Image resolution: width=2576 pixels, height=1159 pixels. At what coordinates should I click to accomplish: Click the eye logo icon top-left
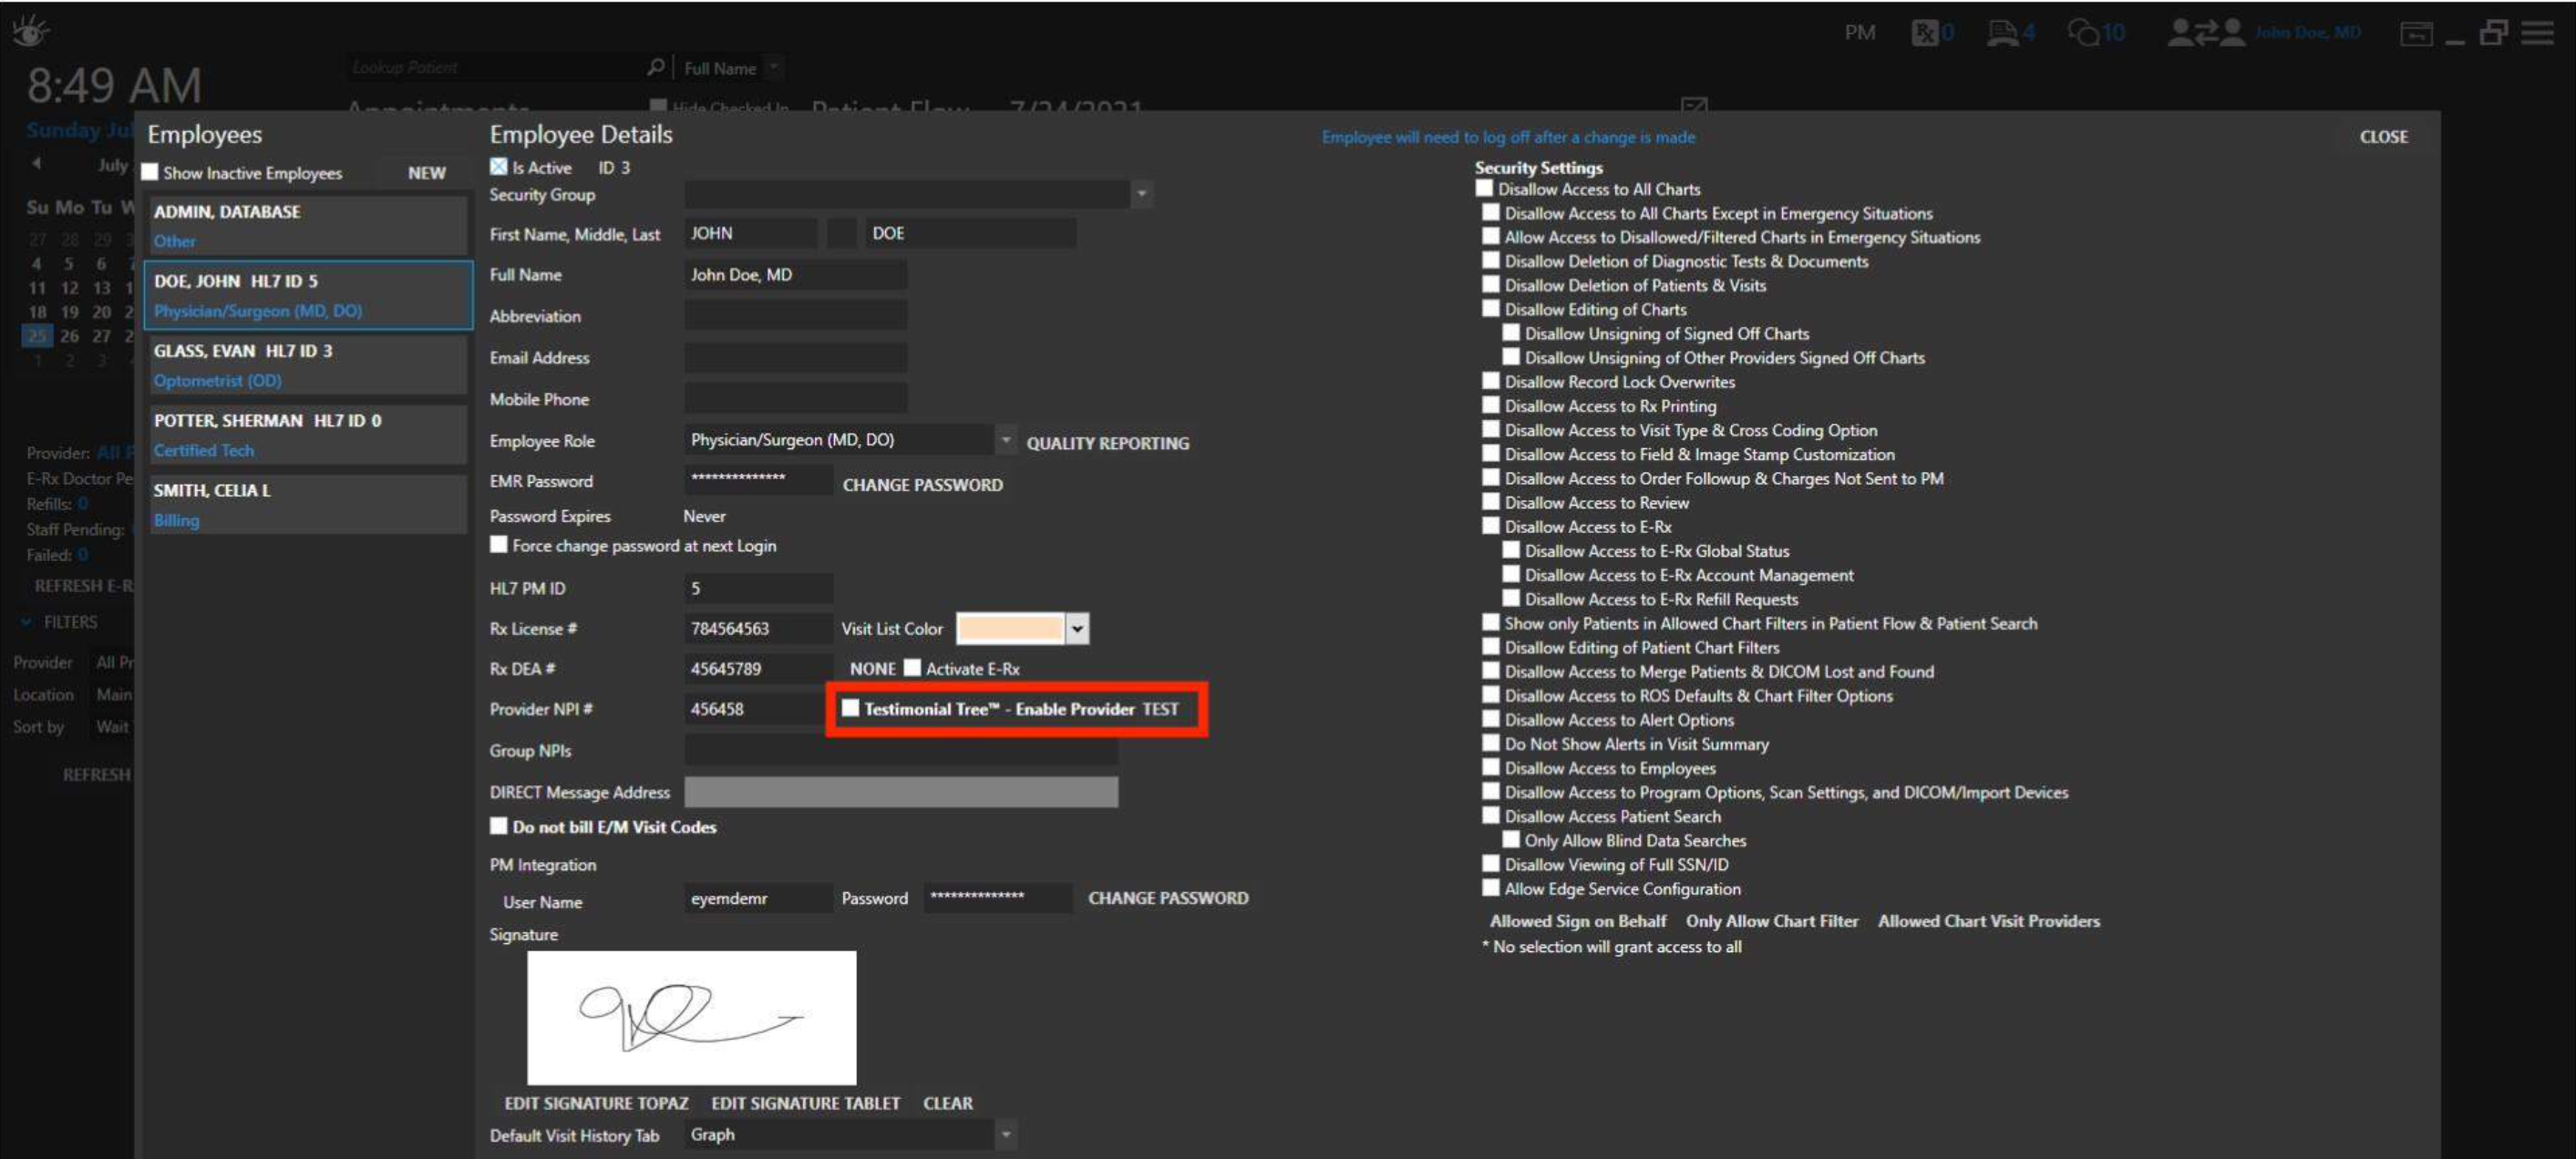click(x=30, y=30)
